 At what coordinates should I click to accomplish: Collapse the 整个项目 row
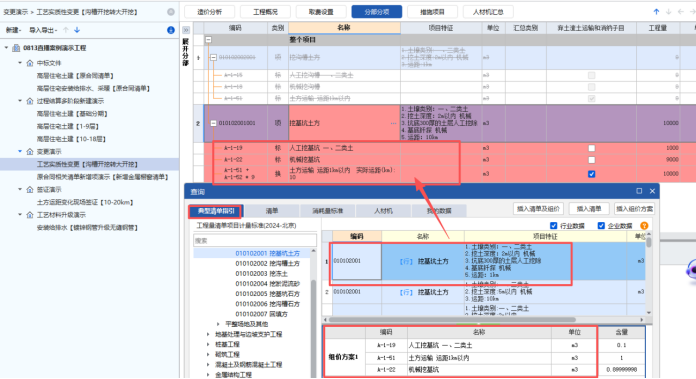208,39
